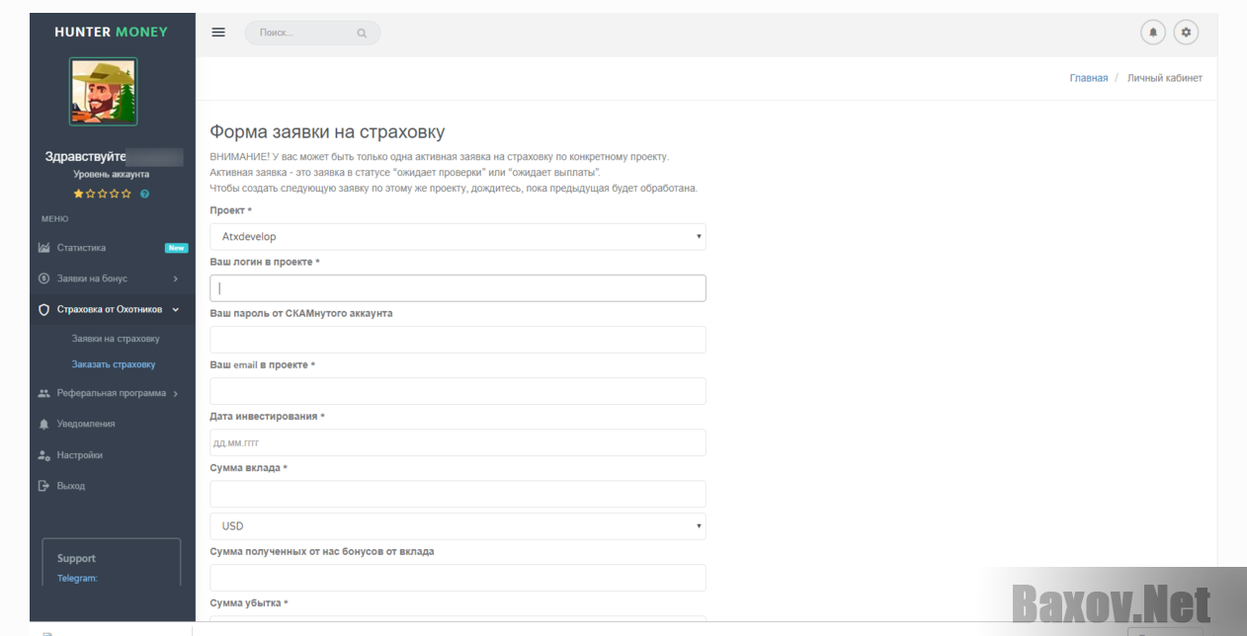Open the settings gear icon in header
This screenshot has width=1247, height=636.
tap(1186, 32)
